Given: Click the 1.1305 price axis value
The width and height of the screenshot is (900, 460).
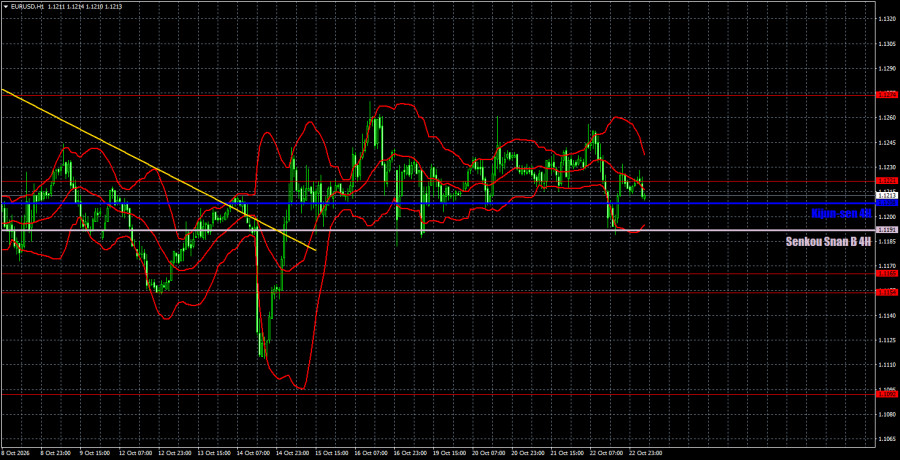Looking at the screenshot, I should (x=885, y=44).
